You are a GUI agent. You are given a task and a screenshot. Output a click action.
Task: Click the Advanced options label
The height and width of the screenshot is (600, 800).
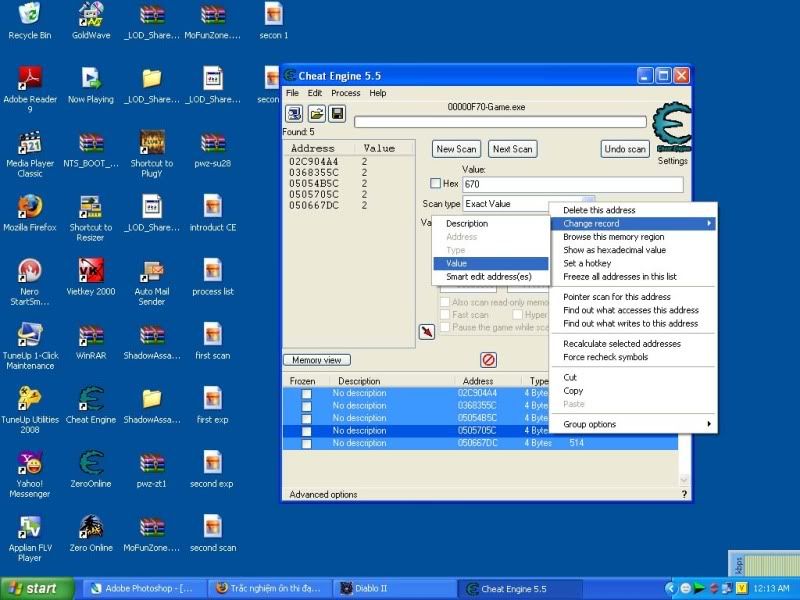(x=323, y=494)
